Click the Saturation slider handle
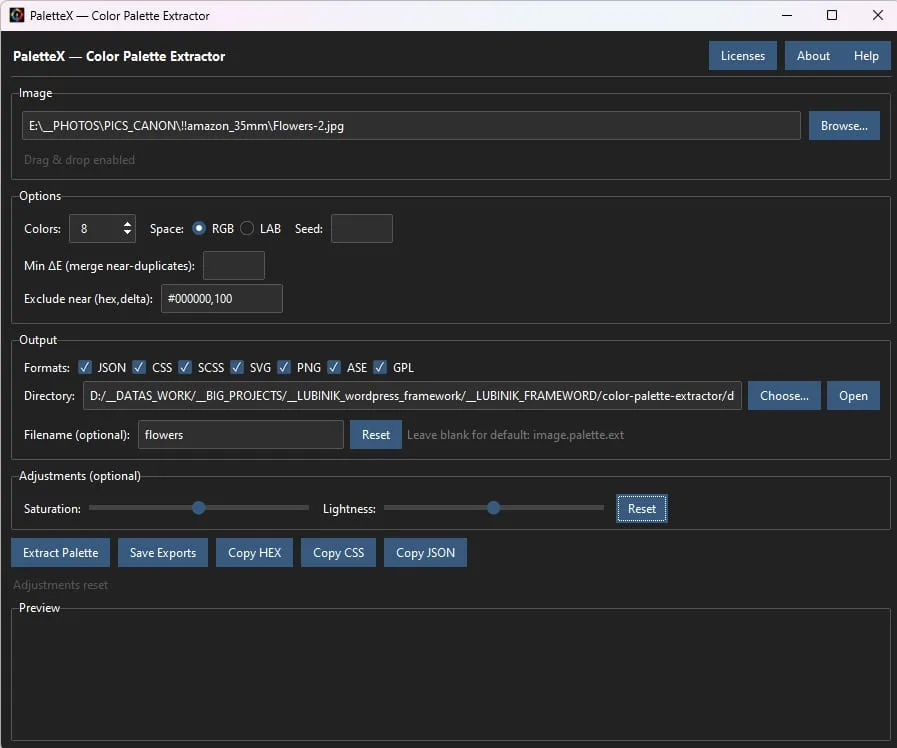 [x=198, y=508]
